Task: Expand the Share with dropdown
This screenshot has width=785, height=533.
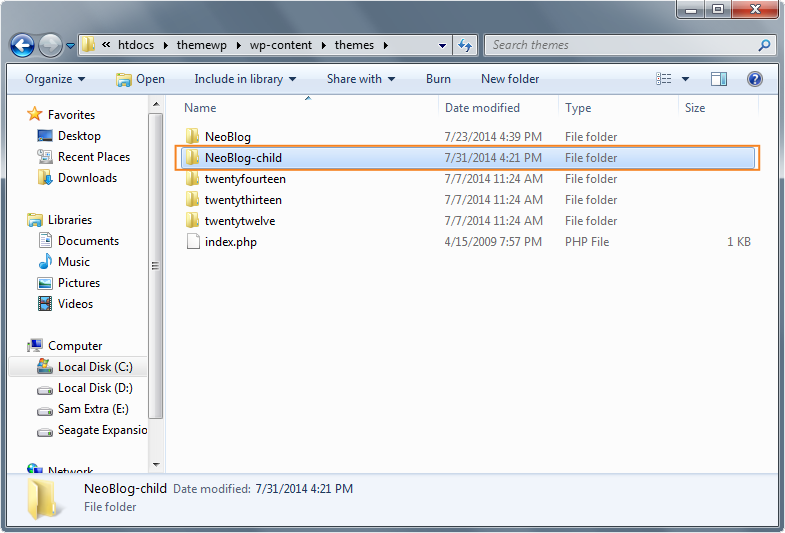Action: tap(360, 79)
